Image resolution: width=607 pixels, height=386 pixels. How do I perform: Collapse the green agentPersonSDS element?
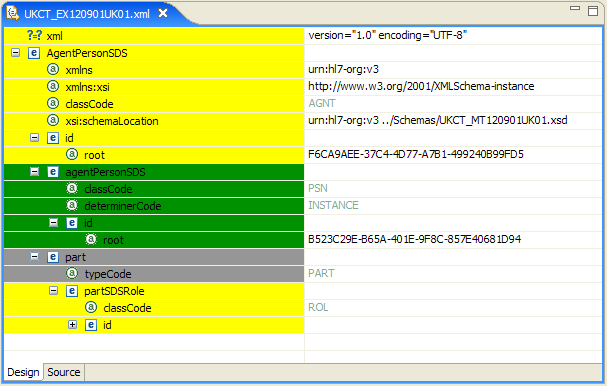point(34,172)
